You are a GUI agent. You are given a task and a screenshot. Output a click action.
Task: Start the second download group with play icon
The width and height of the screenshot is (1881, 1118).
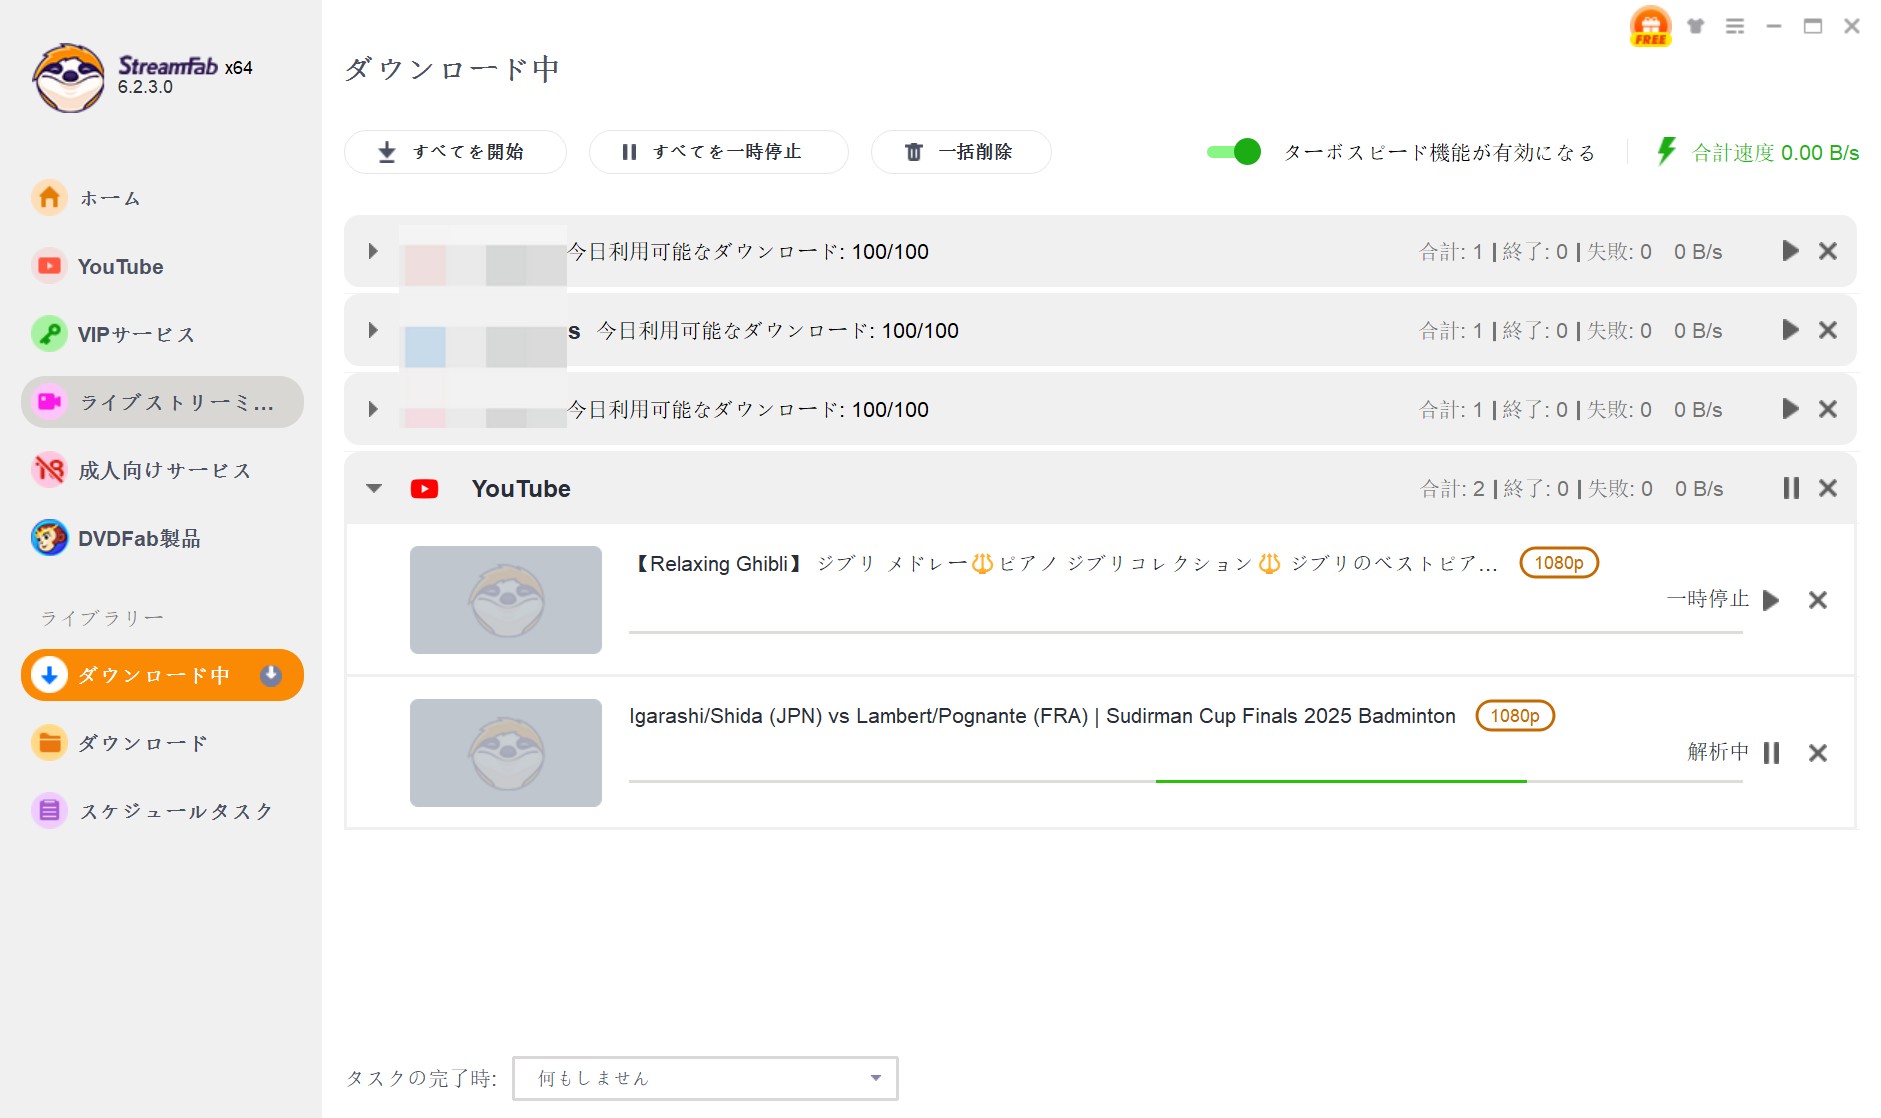pyautogui.click(x=1791, y=330)
